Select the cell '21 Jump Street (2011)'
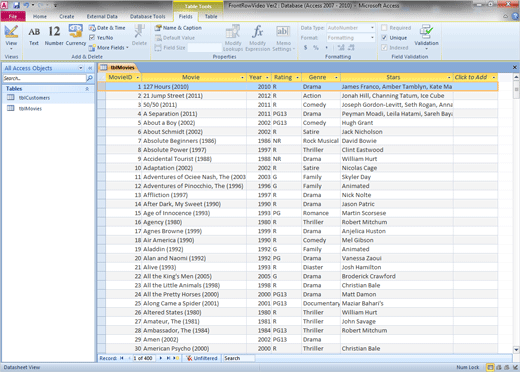Image resolution: width=520 pixels, height=372 pixels. [x=194, y=96]
